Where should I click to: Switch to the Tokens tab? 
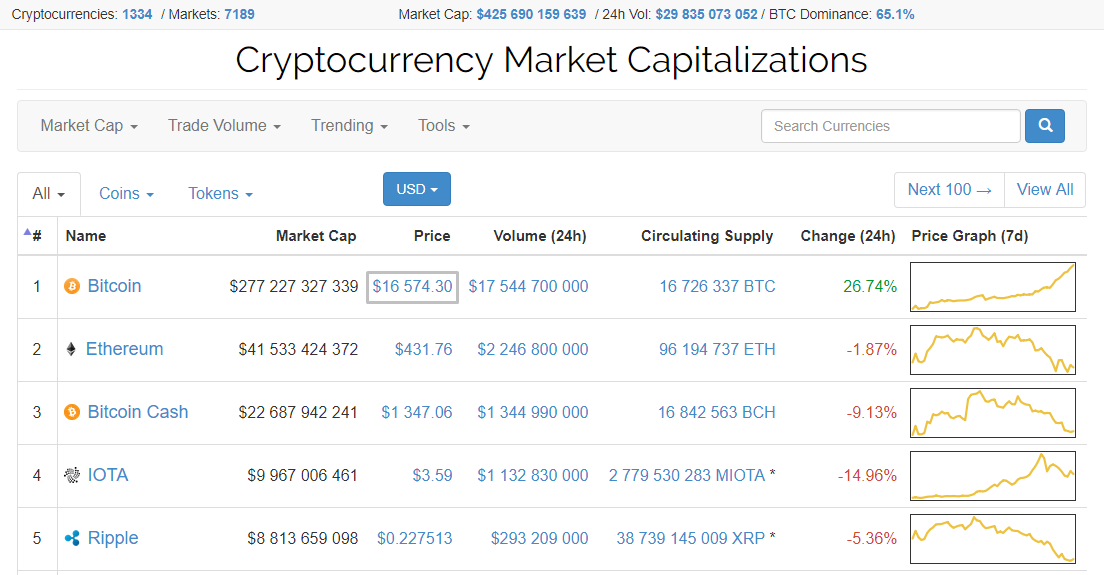(x=220, y=194)
